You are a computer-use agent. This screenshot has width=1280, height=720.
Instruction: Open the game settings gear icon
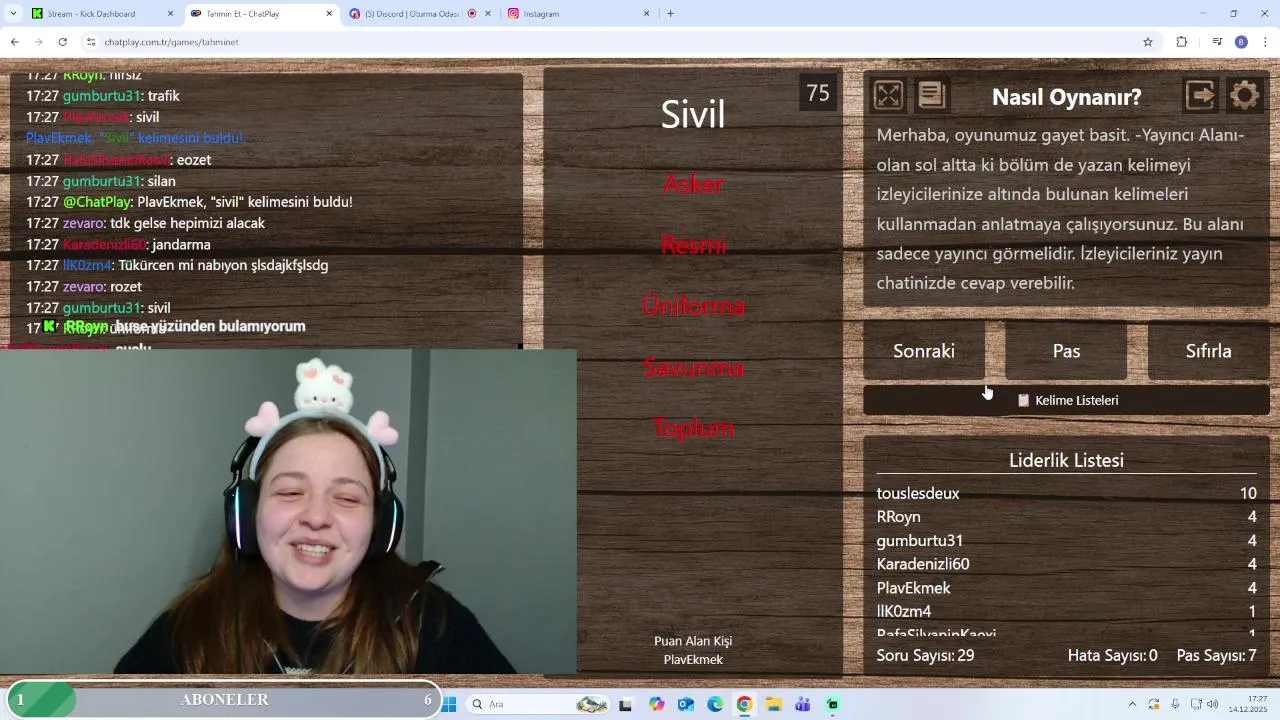[x=1245, y=95]
